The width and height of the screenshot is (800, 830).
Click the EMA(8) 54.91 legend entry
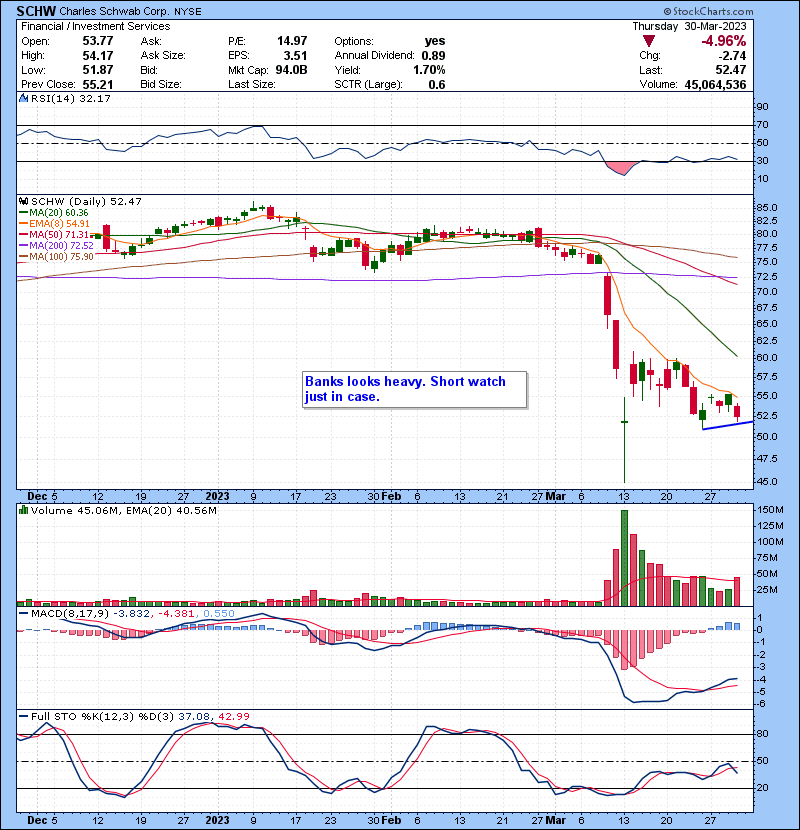coord(55,224)
